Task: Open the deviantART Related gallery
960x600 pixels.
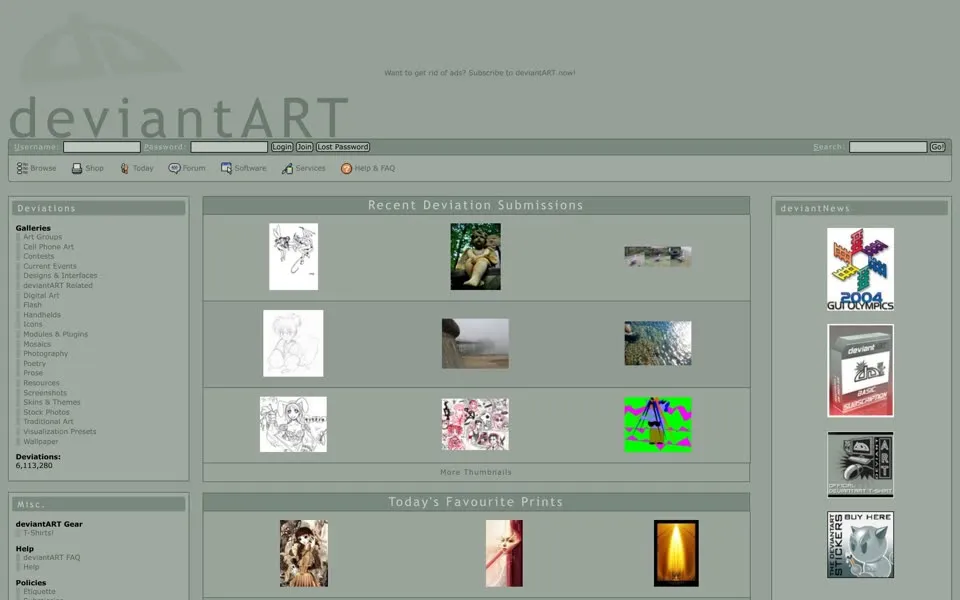Action: point(58,285)
